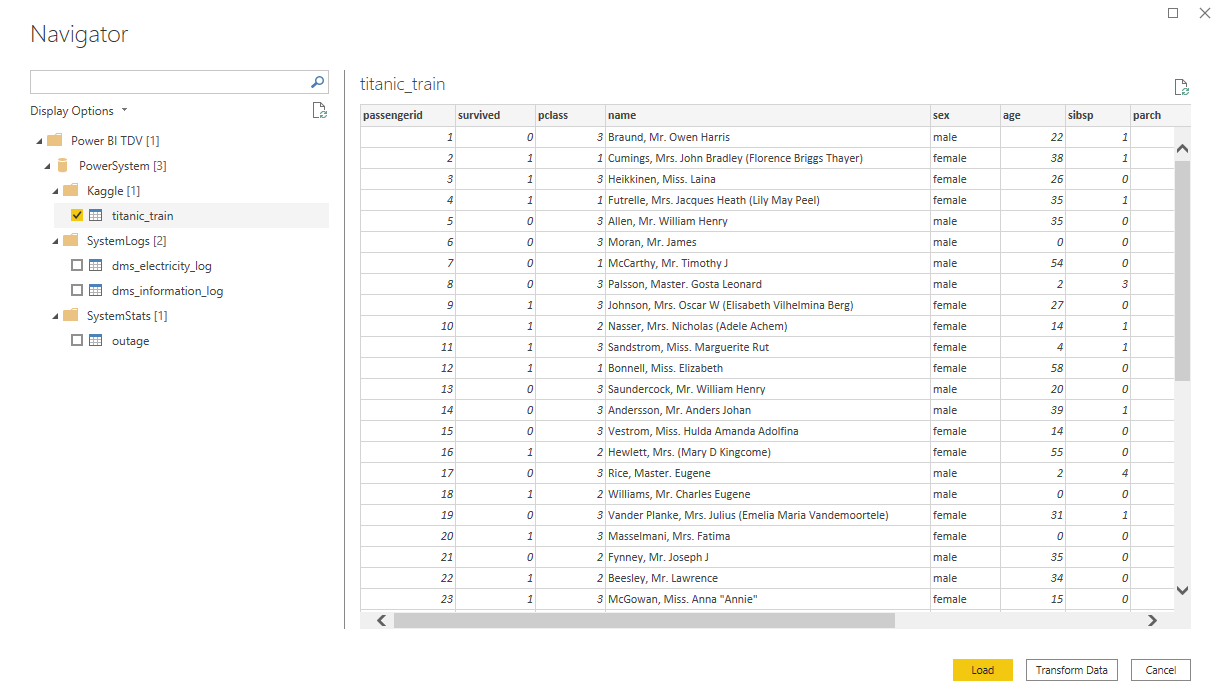The height and width of the screenshot is (699, 1221).
Task: Focus the navigator search field
Action: pos(168,82)
